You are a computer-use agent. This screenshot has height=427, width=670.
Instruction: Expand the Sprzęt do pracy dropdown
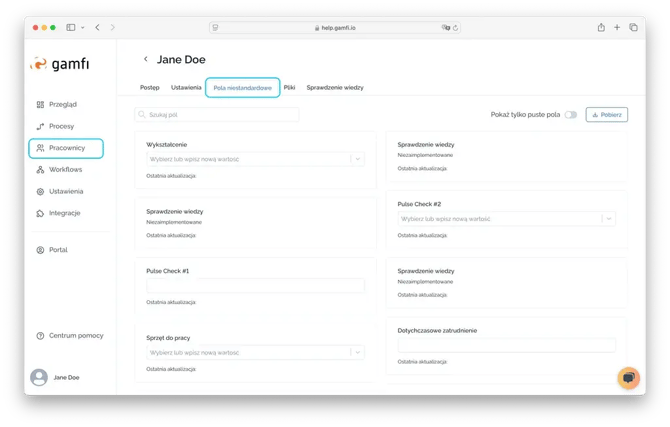point(357,353)
